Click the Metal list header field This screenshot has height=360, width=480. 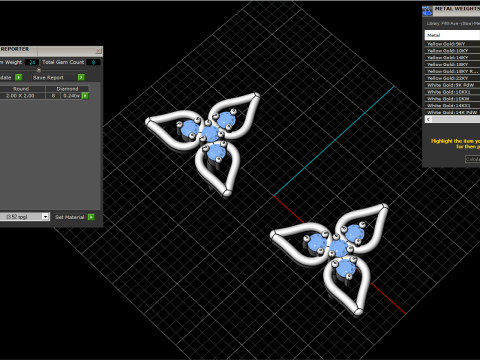click(x=452, y=35)
